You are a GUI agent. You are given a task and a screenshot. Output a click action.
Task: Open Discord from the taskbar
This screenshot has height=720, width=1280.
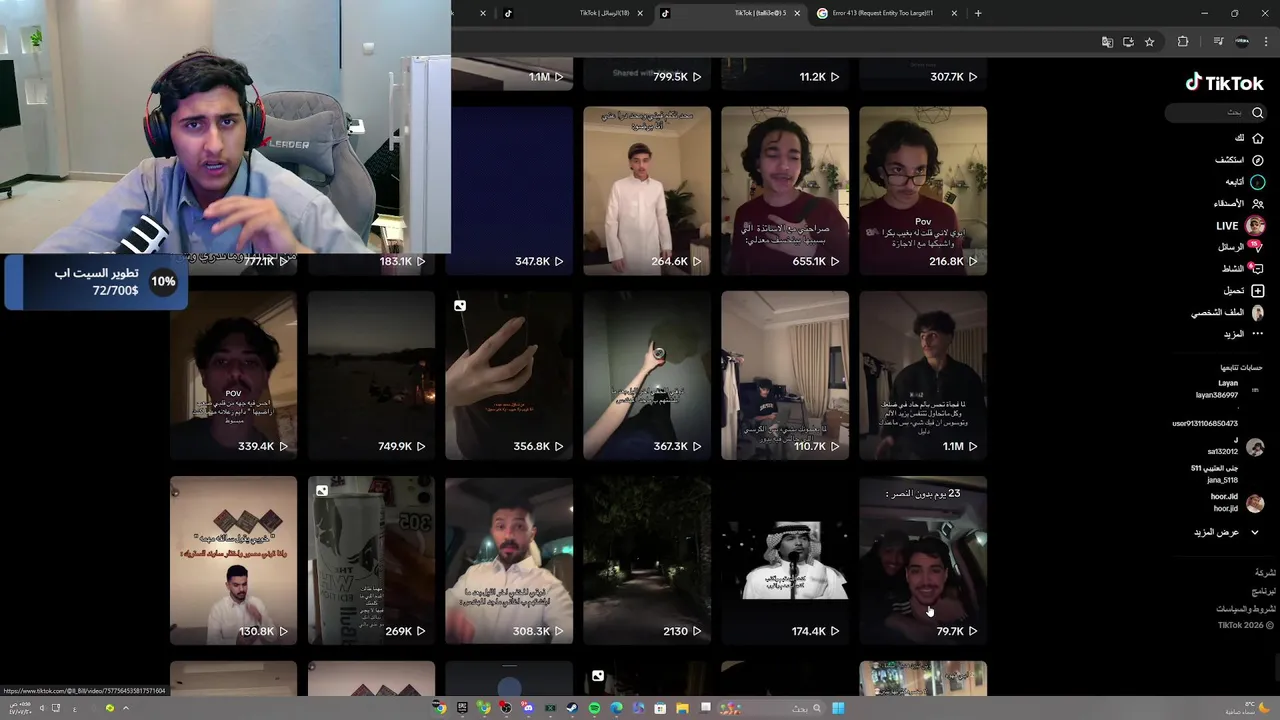tap(528, 708)
